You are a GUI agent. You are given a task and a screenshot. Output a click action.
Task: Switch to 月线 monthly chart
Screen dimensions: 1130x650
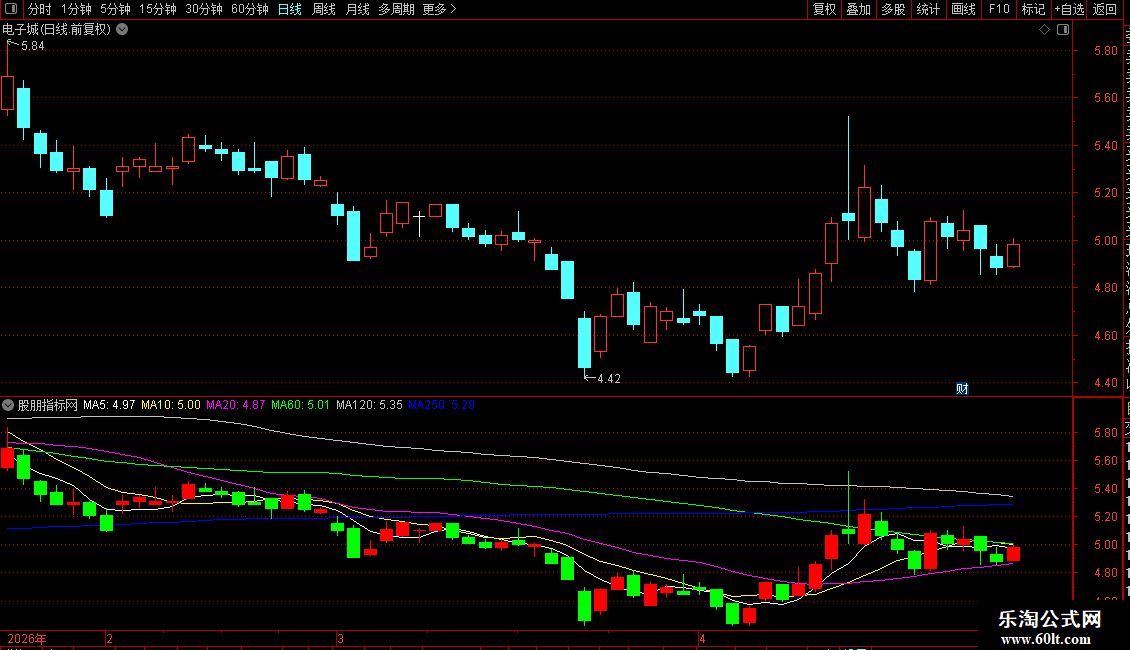pyautogui.click(x=357, y=9)
